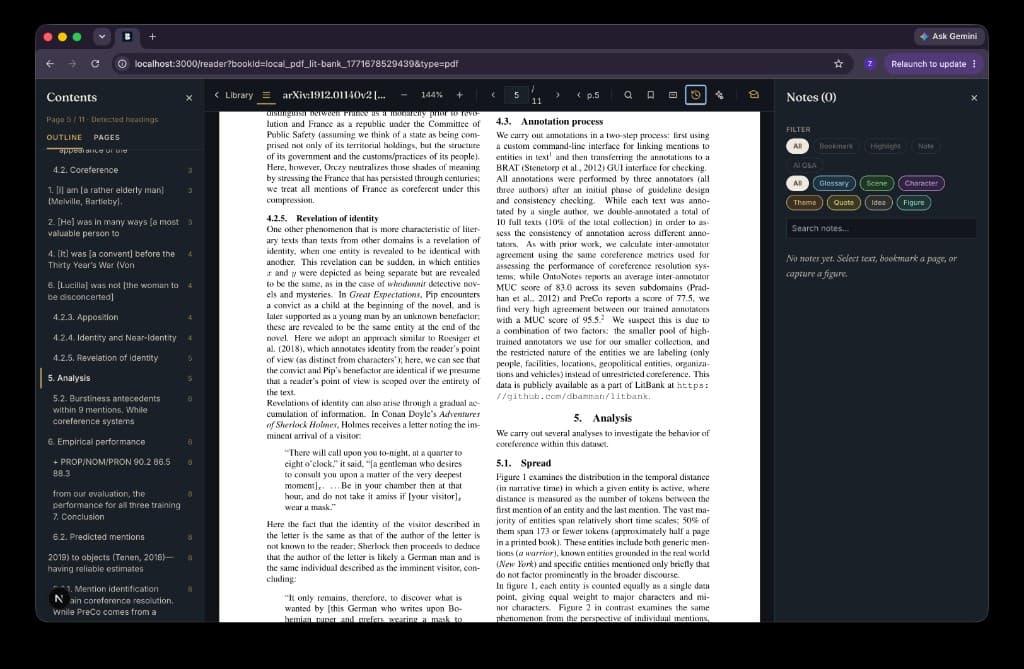
Task: Close the Notes panel
Action: (x=974, y=98)
